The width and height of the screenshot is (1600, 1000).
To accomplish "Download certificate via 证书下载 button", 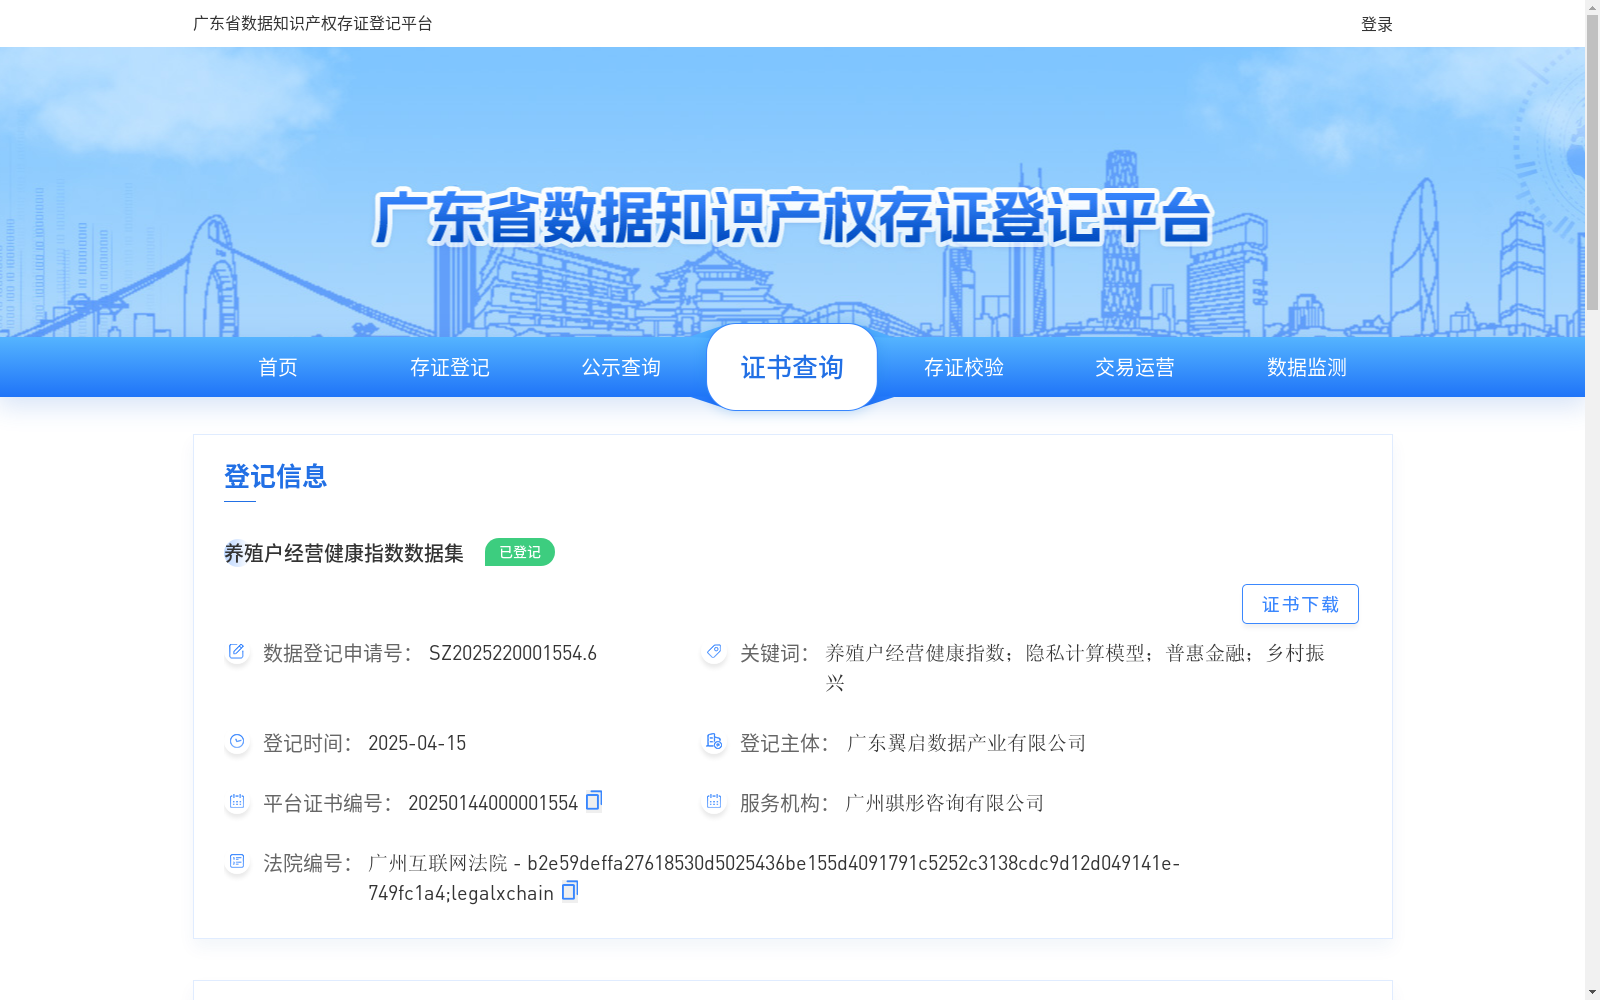I will 1300,604.
